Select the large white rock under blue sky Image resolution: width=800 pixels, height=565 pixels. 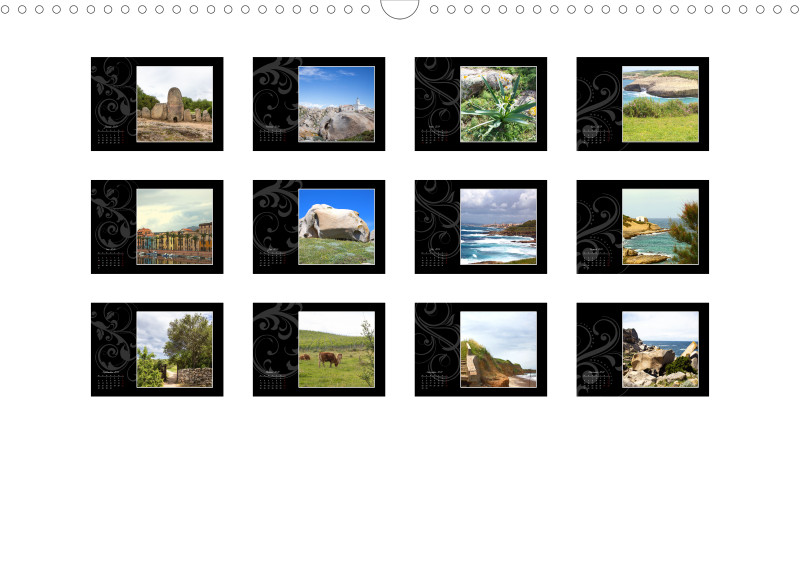[x=336, y=227]
